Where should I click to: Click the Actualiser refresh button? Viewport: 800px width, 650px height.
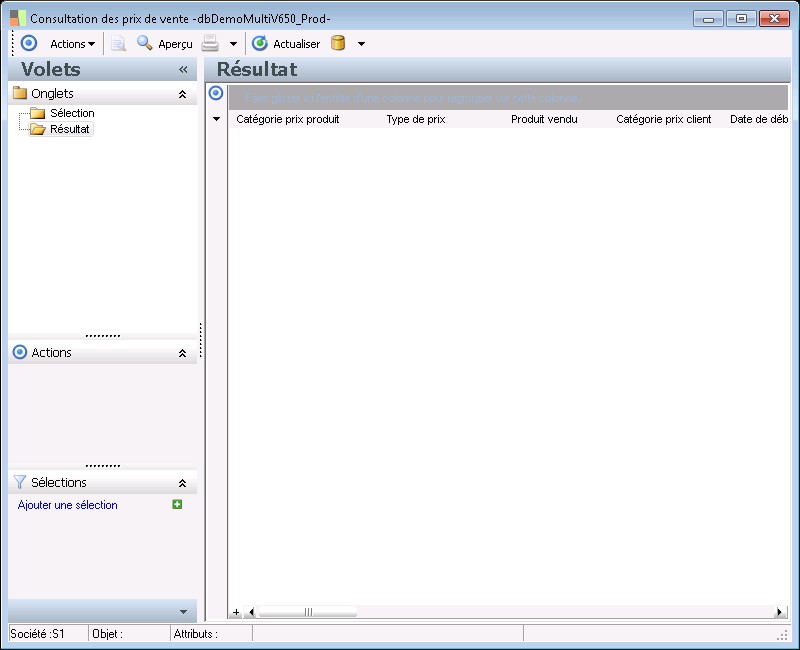(x=286, y=44)
